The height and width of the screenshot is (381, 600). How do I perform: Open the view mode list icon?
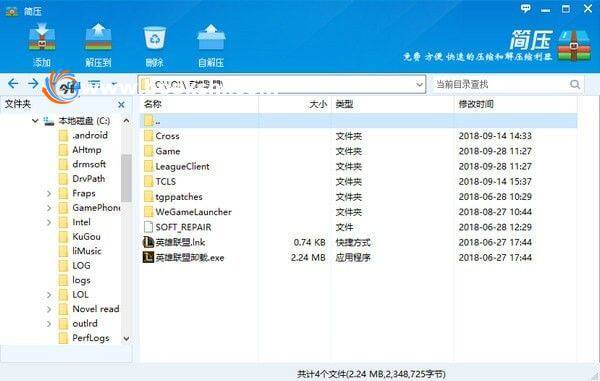[x=94, y=84]
